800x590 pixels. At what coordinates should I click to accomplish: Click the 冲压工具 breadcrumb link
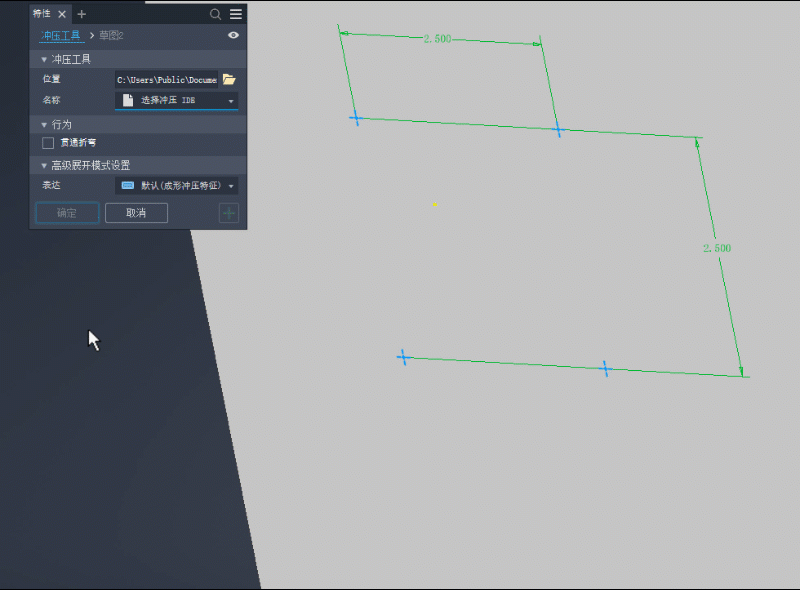(x=61, y=35)
